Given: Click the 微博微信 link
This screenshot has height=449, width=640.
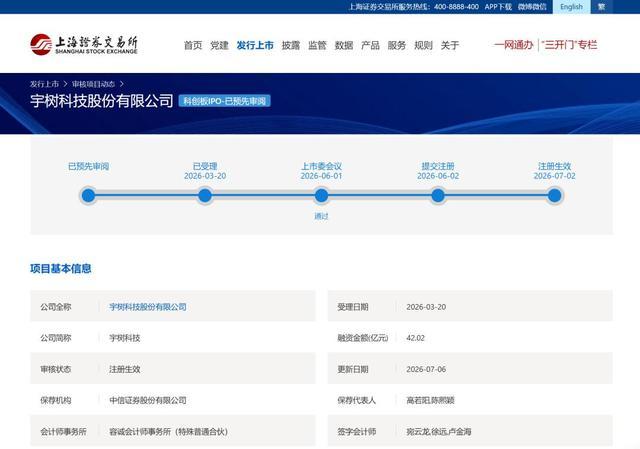Looking at the screenshot, I should point(532,7).
